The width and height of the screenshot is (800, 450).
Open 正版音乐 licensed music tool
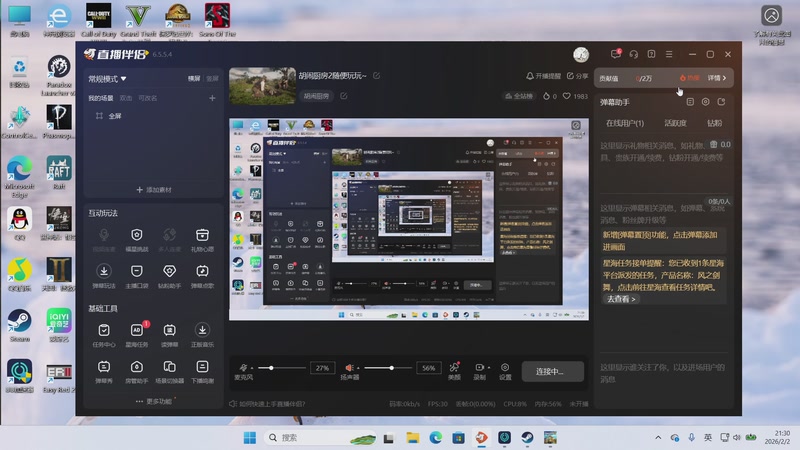202,335
